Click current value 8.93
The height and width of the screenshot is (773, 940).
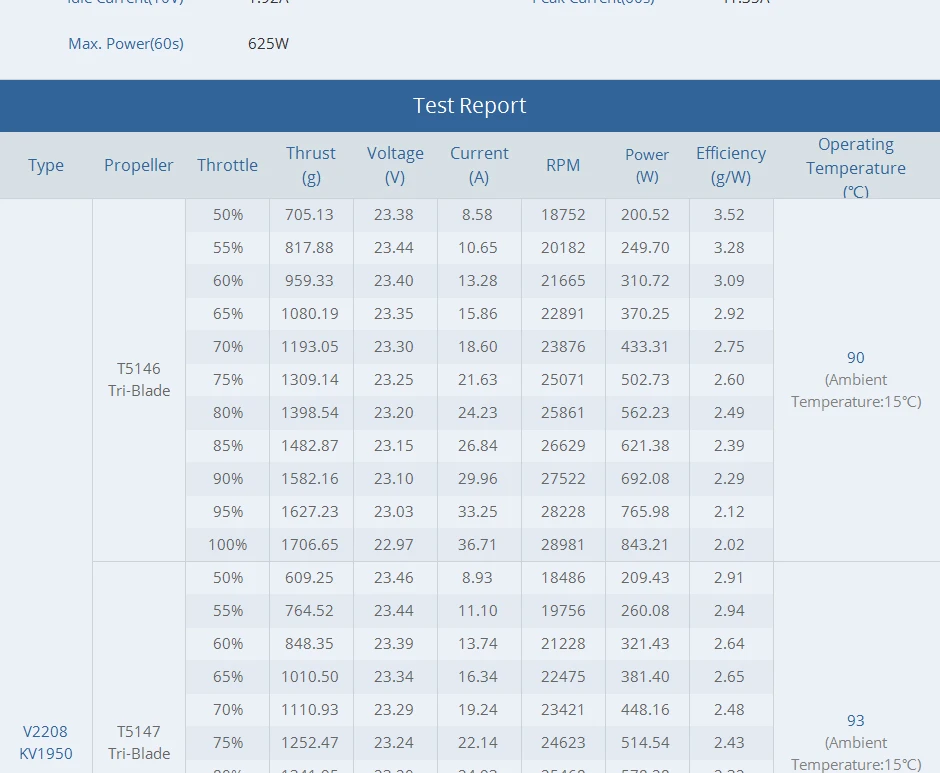(477, 578)
